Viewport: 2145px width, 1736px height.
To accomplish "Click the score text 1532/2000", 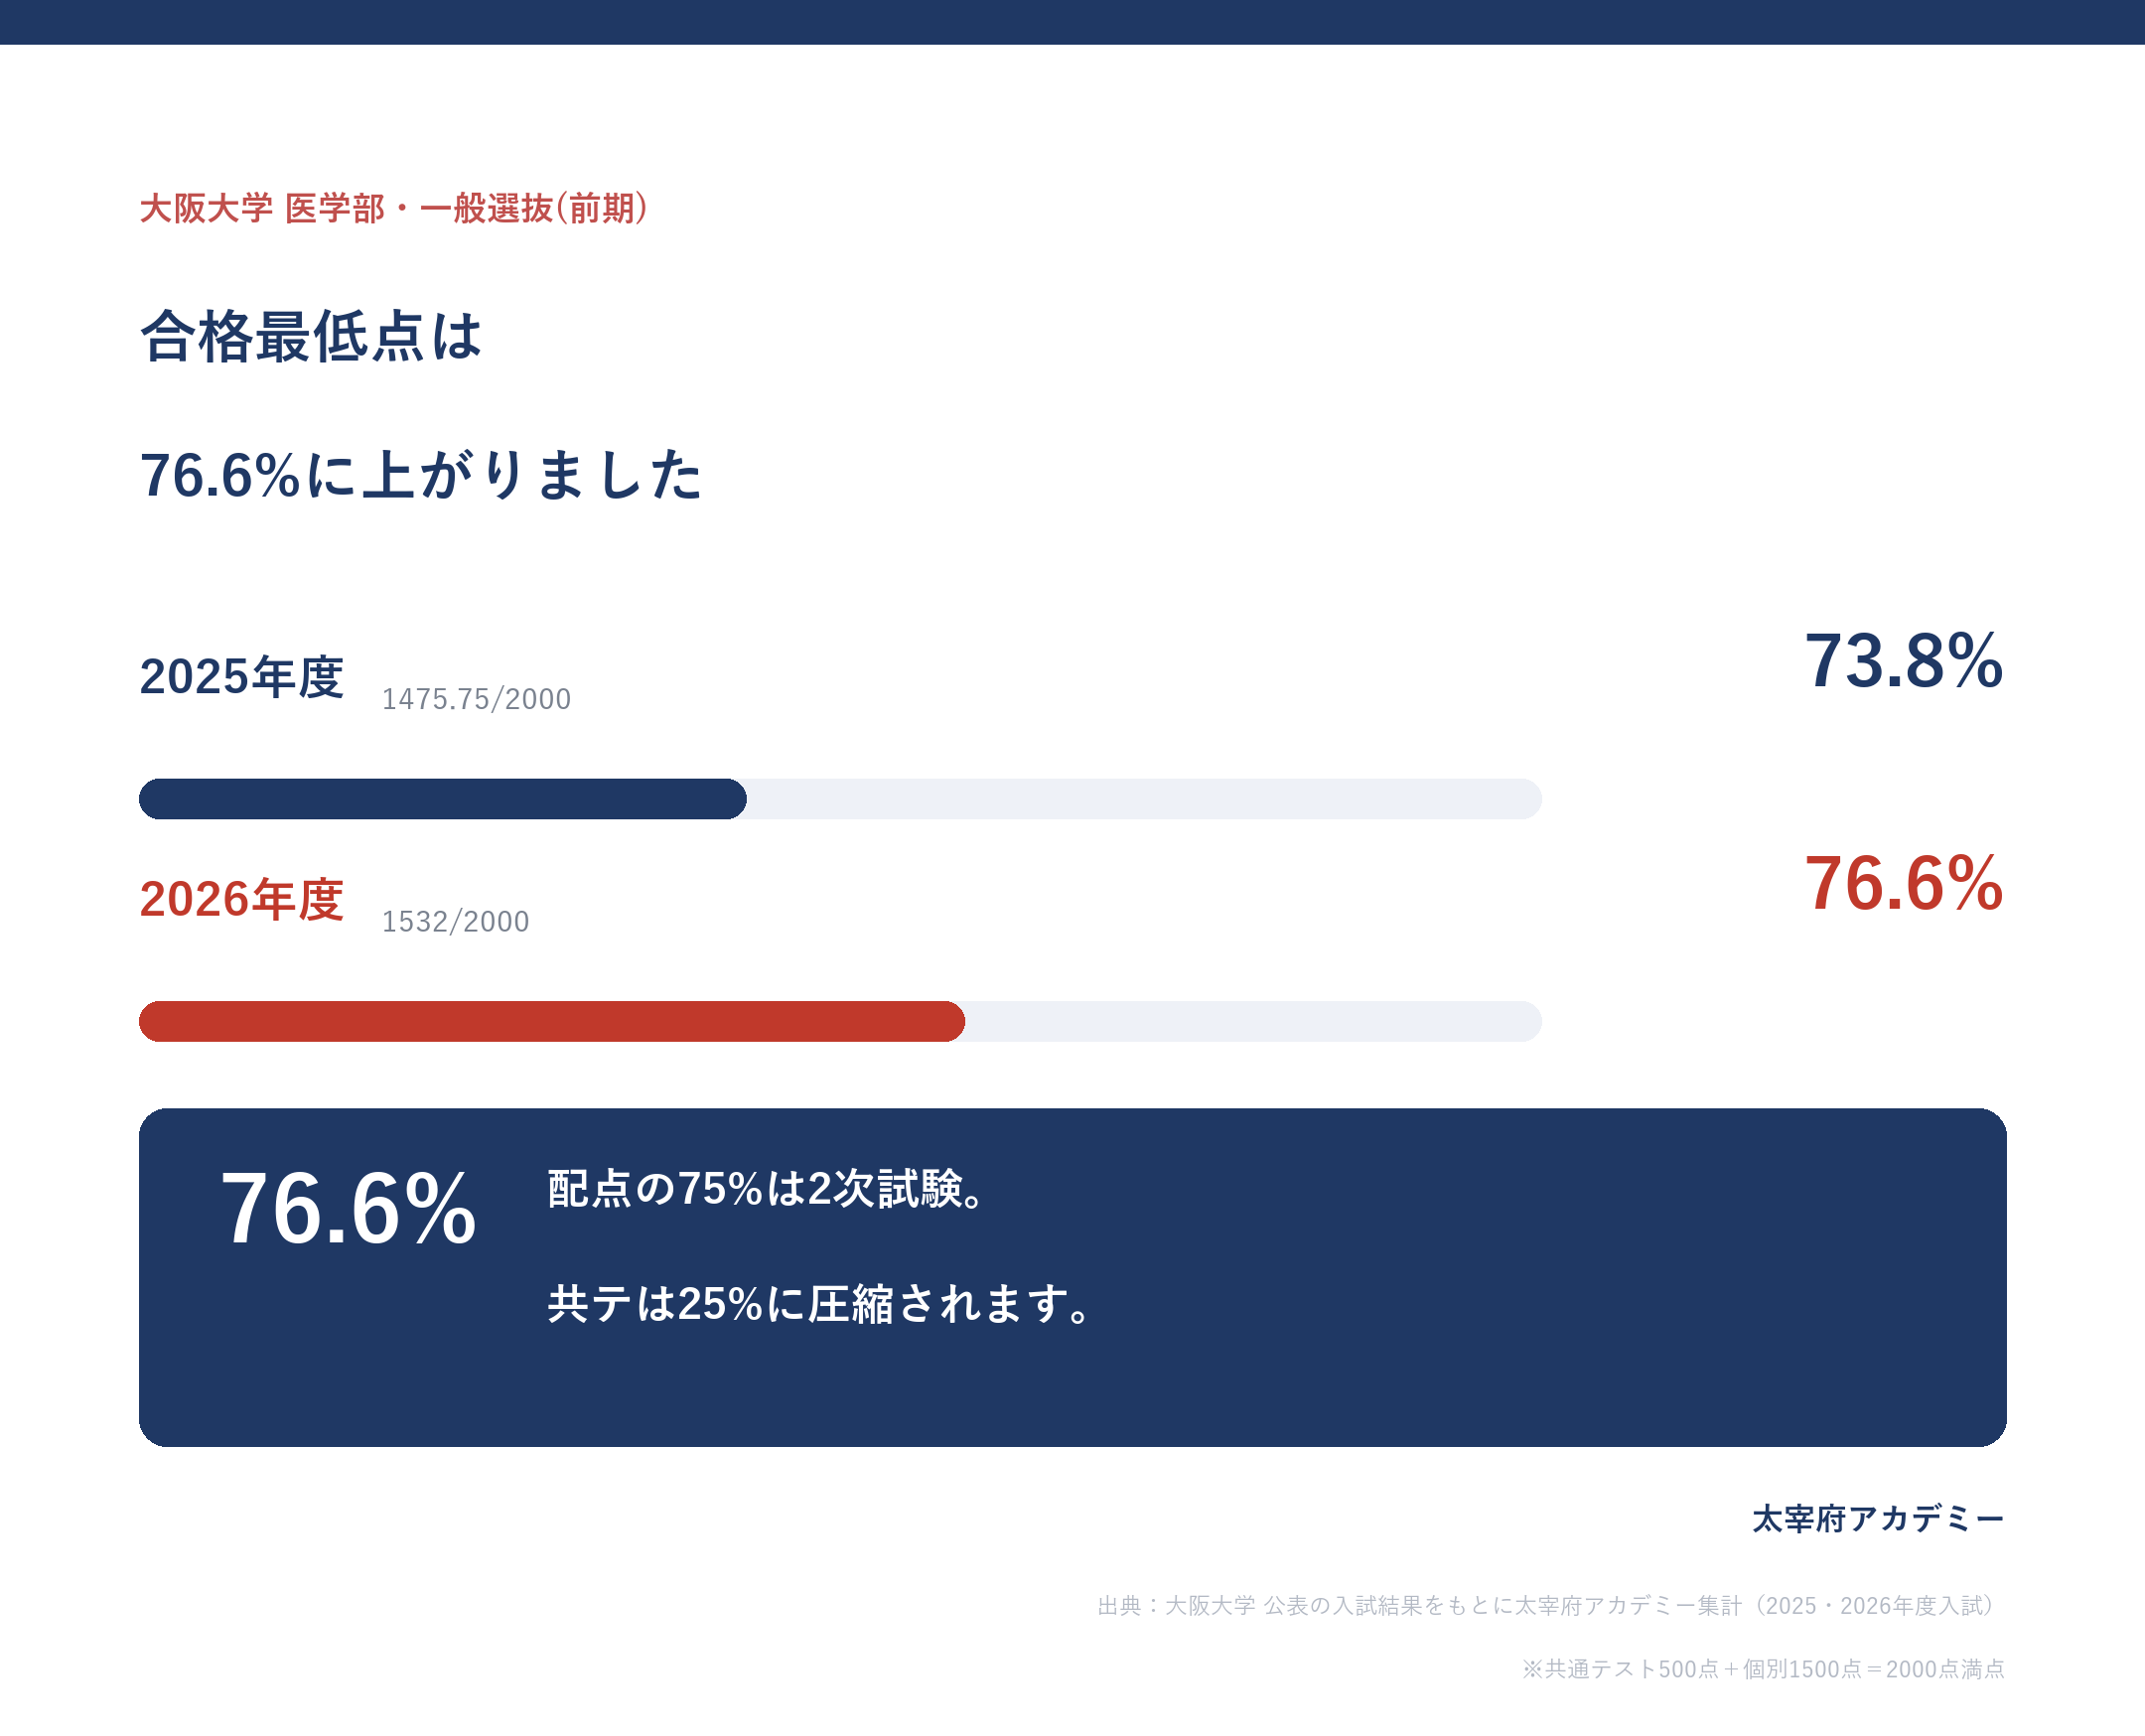I will [455, 921].
